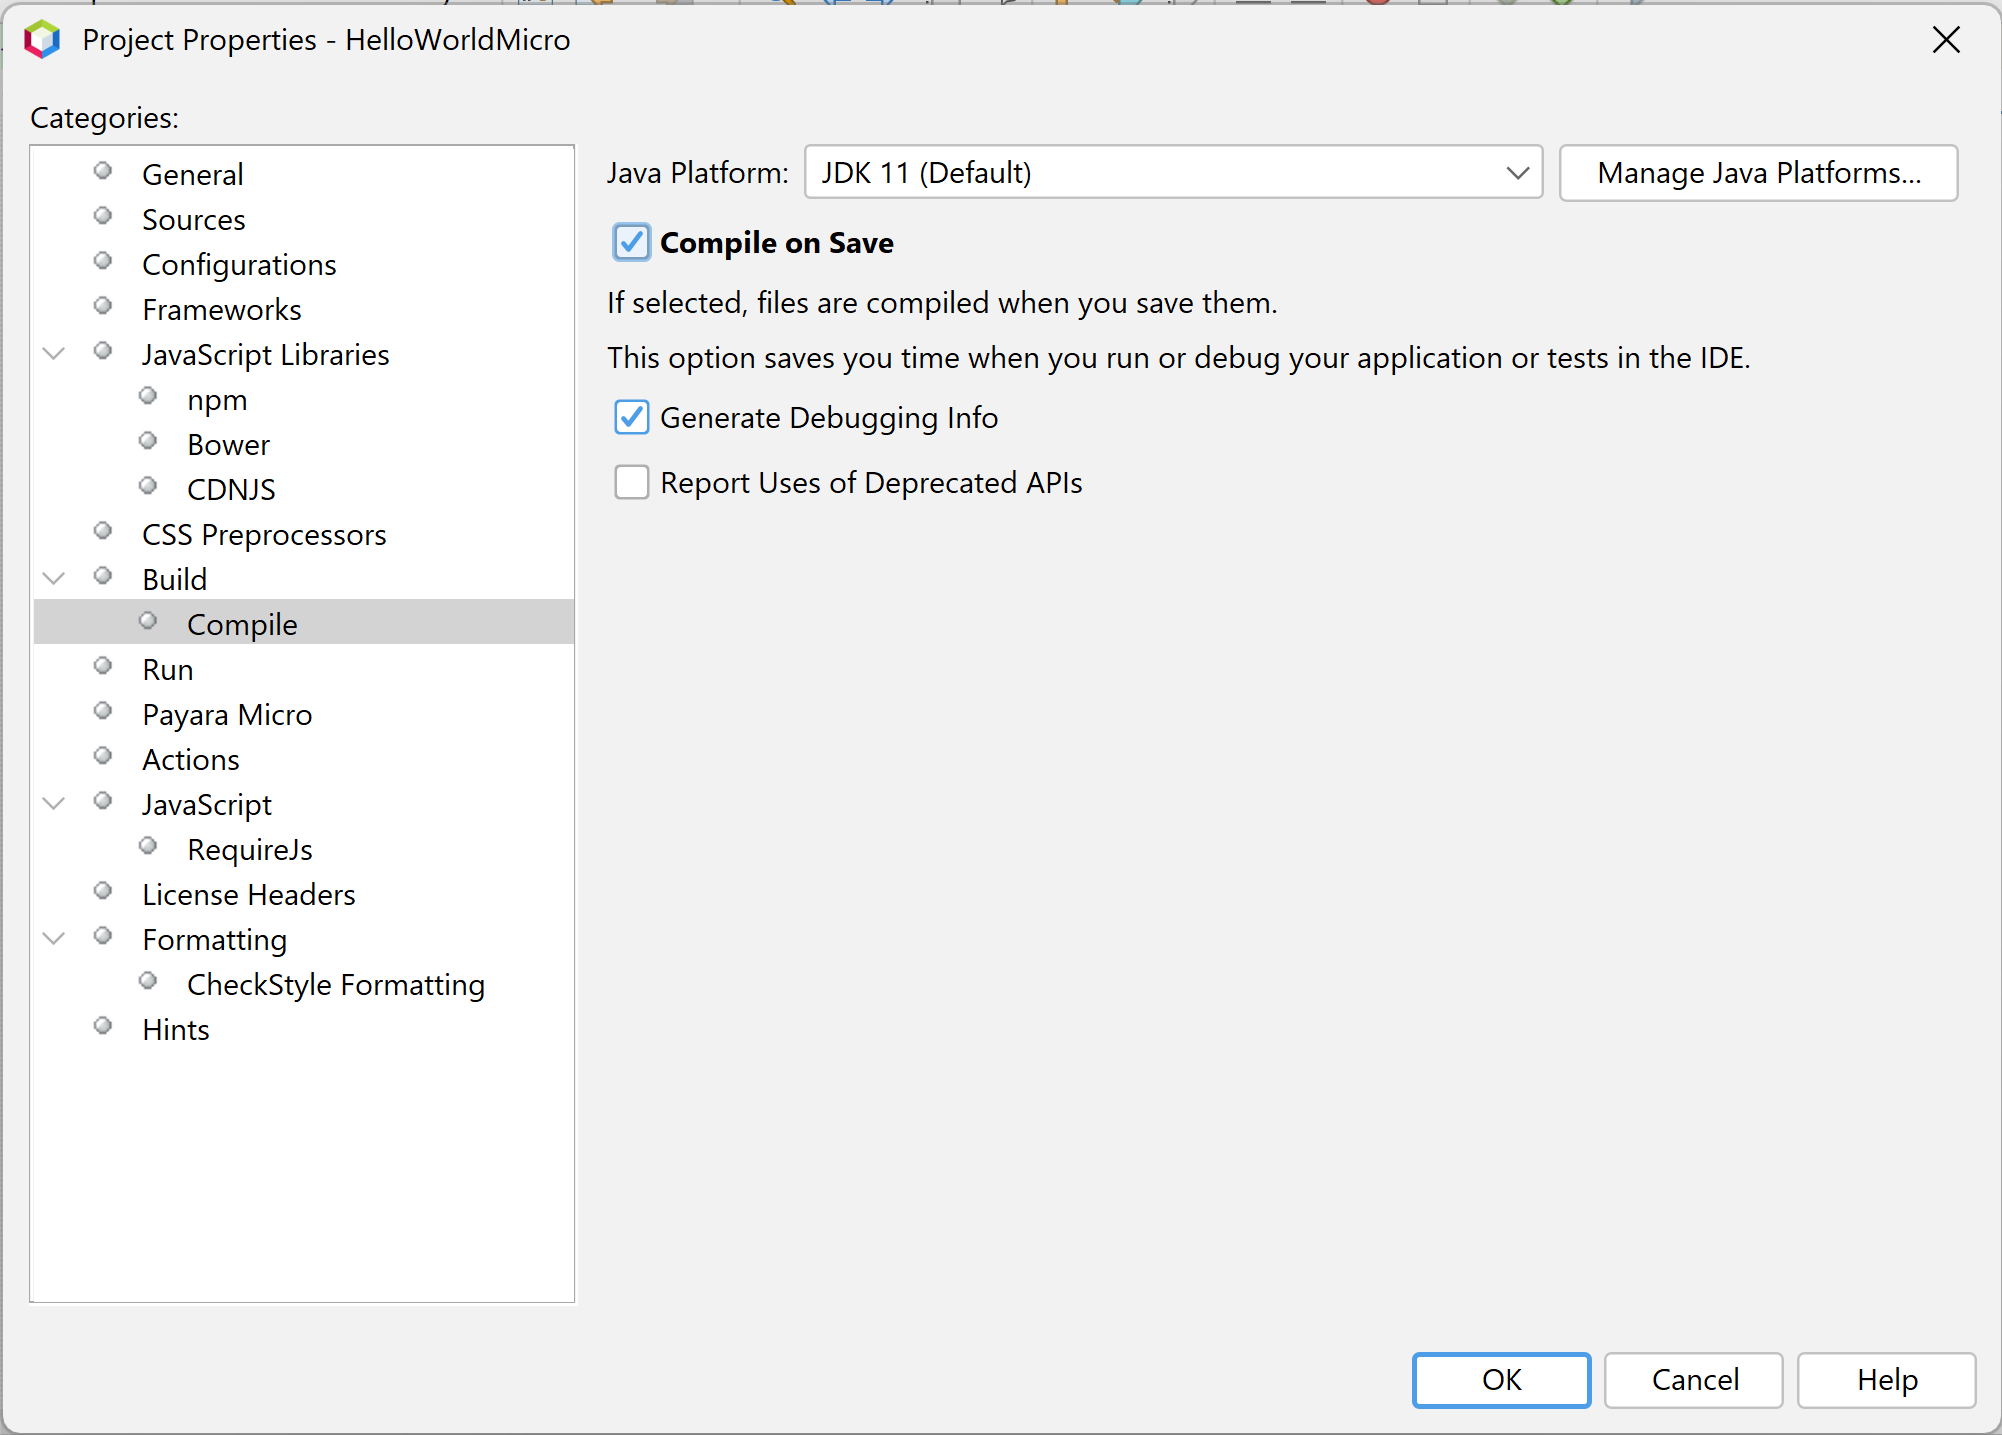The height and width of the screenshot is (1435, 2002).
Task: Open the Hints category
Action: [x=175, y=1029]
